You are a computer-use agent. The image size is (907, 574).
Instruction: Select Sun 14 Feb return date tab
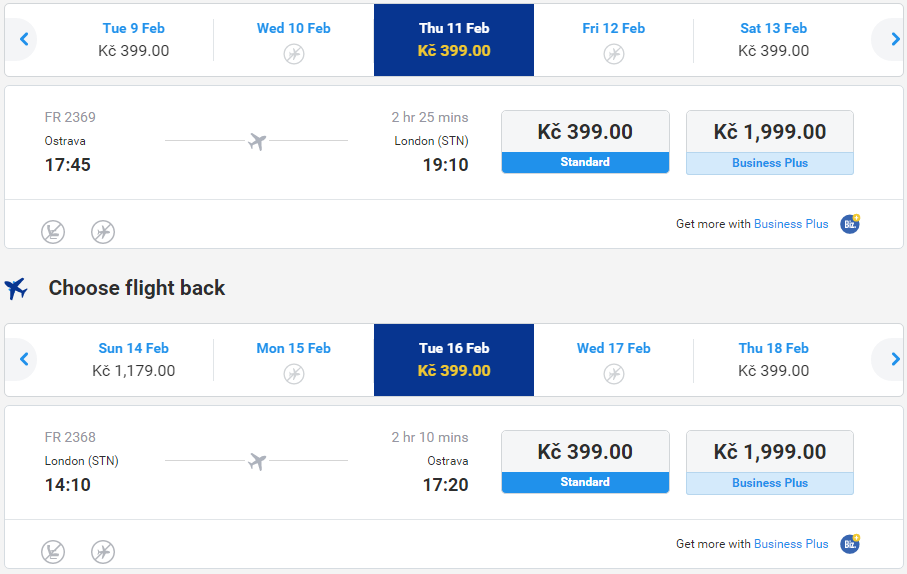point(134,359)
